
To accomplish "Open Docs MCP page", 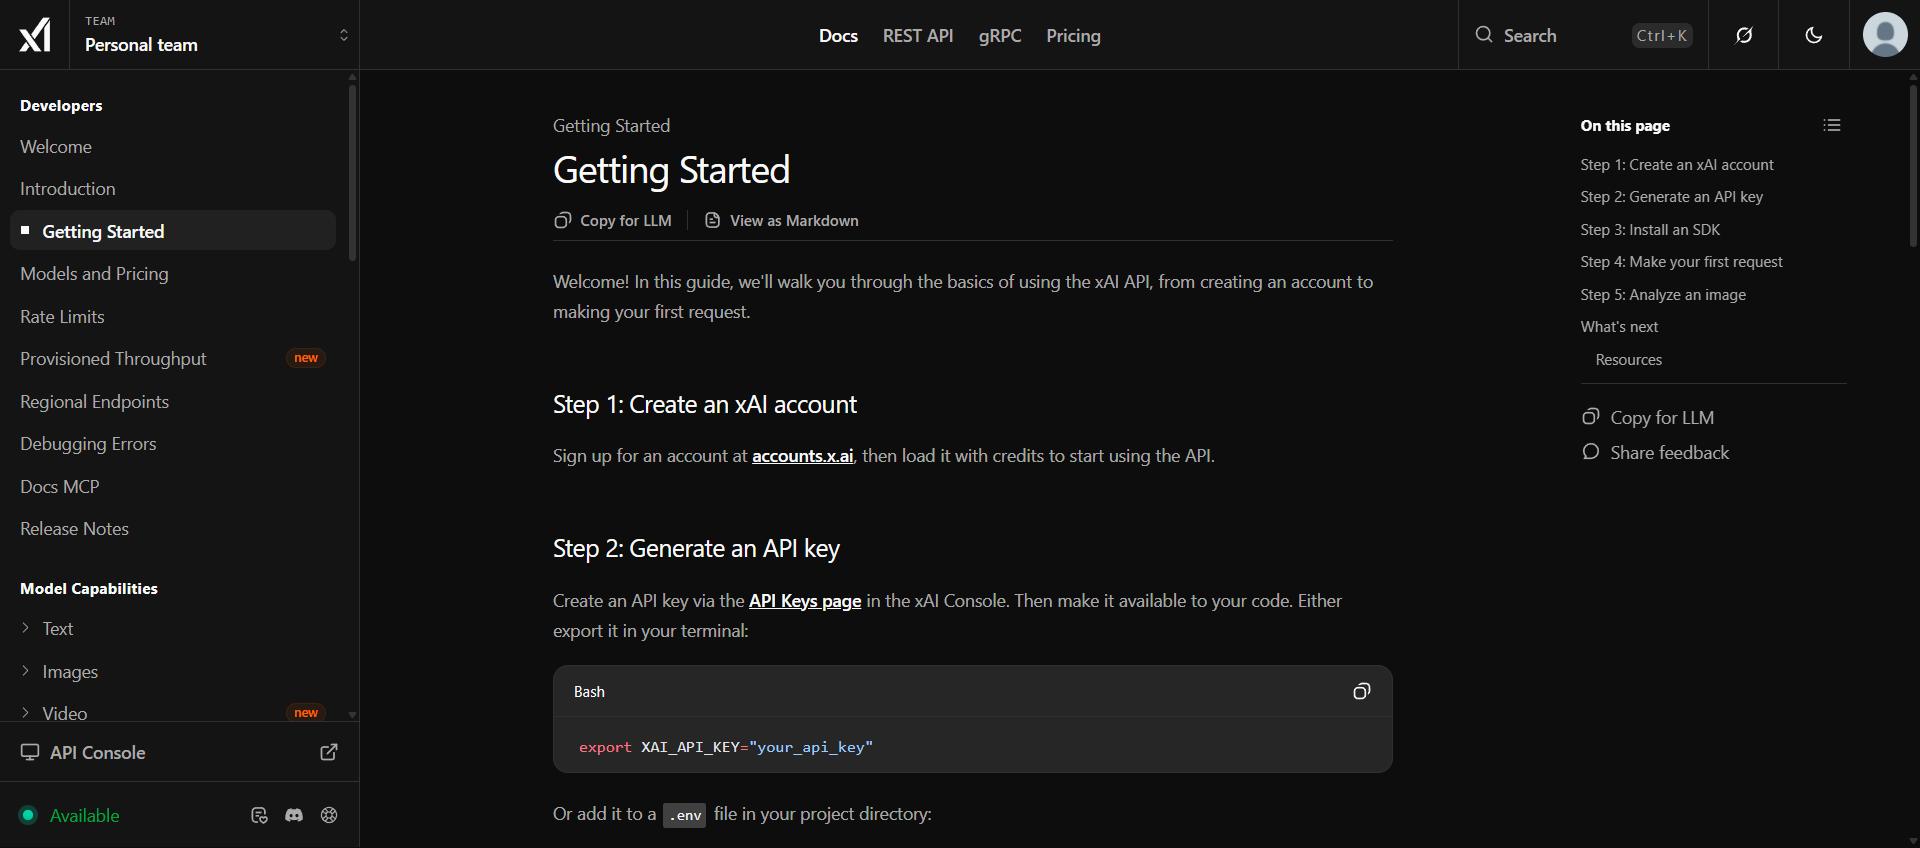I will [60, 487].
